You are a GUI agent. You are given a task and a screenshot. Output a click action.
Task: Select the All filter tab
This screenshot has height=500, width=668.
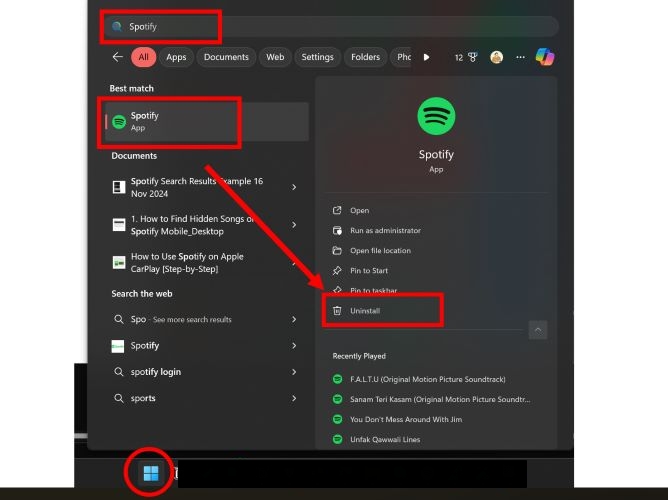(x=144, y=57)
